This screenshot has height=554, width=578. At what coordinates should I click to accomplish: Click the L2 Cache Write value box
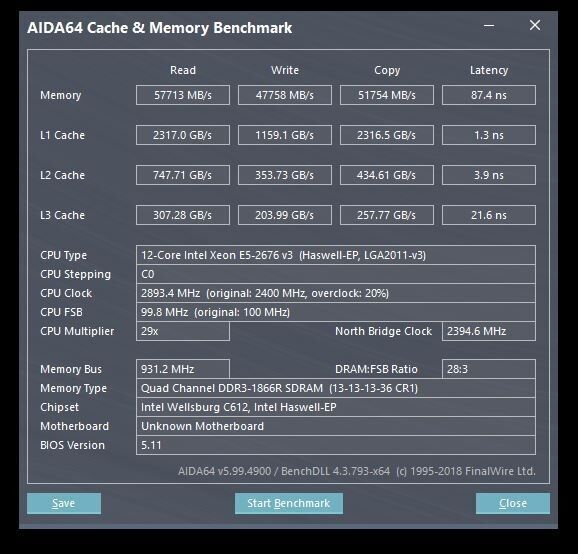coord(285,175)
